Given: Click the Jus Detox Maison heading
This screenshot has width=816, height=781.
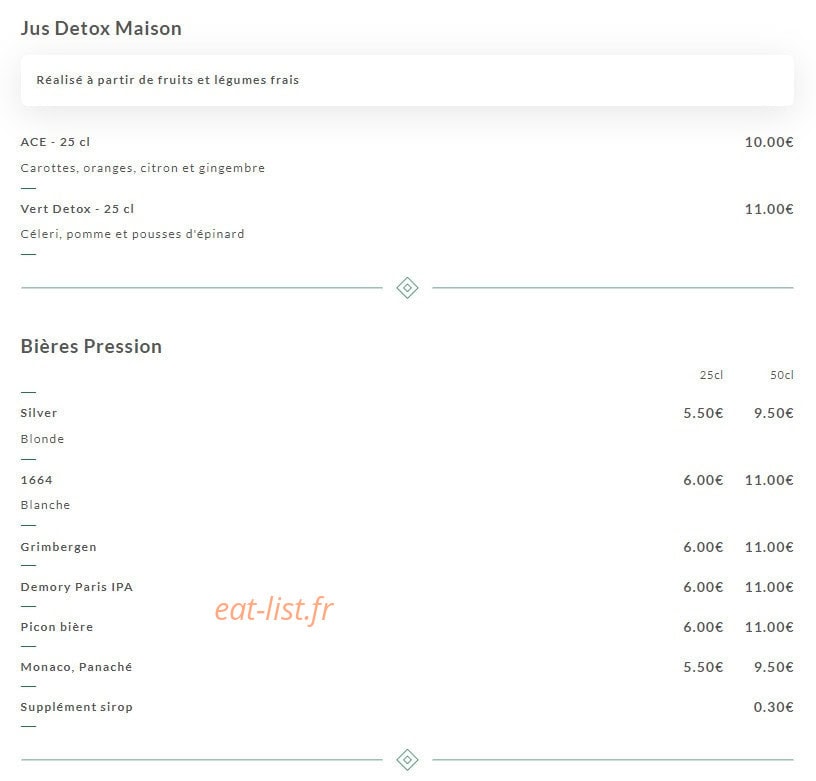Looking at the screenshot, I should [101, 28].
